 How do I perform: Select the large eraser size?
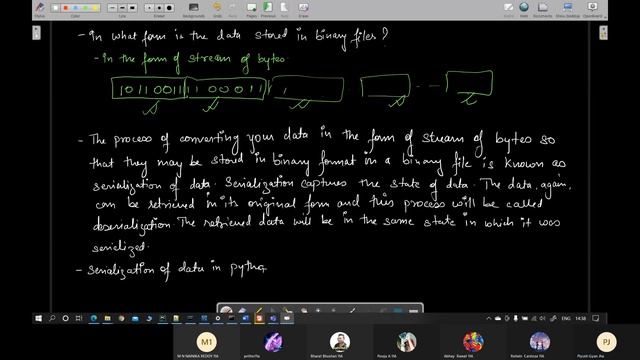169,8
